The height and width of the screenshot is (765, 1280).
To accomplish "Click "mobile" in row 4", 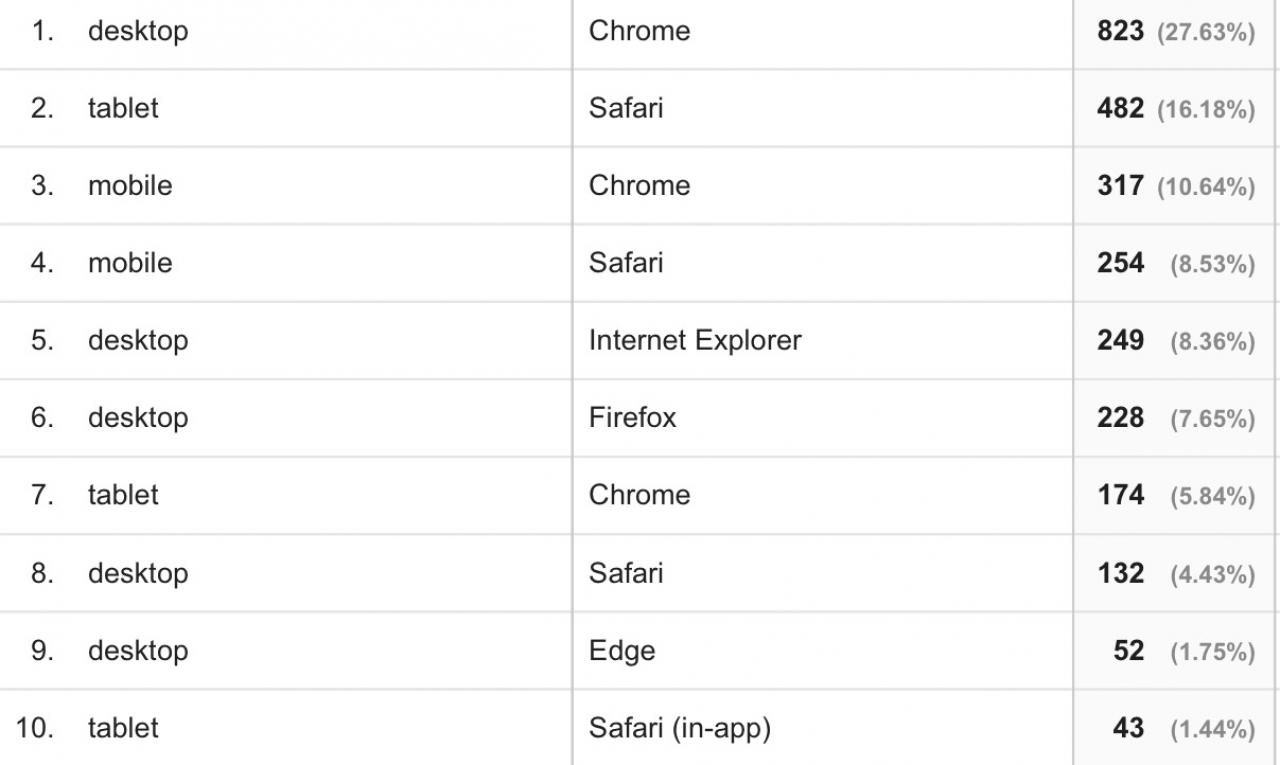I will click(130, 263).
